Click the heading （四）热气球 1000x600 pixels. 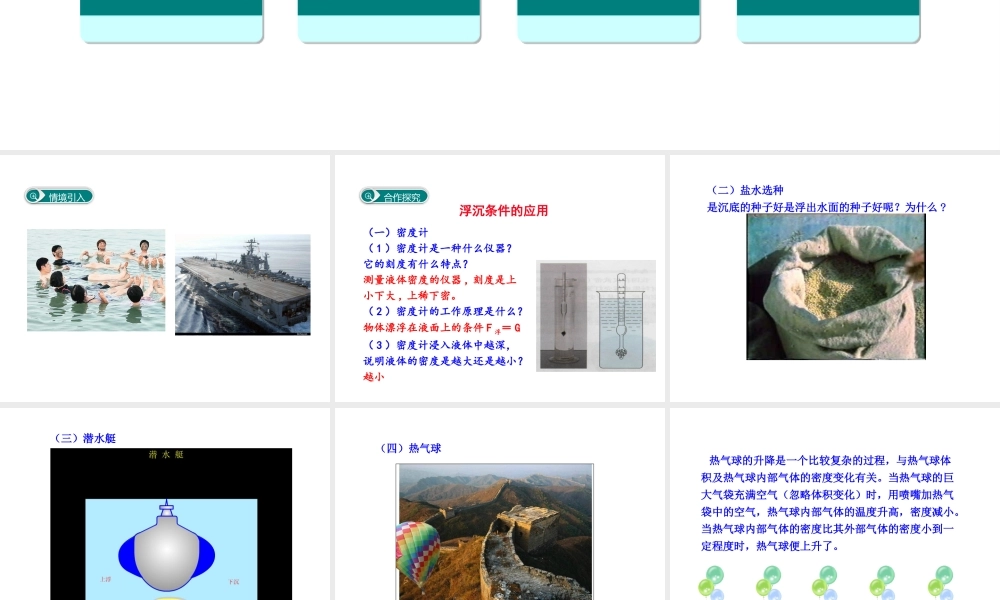tap(409, 448)
